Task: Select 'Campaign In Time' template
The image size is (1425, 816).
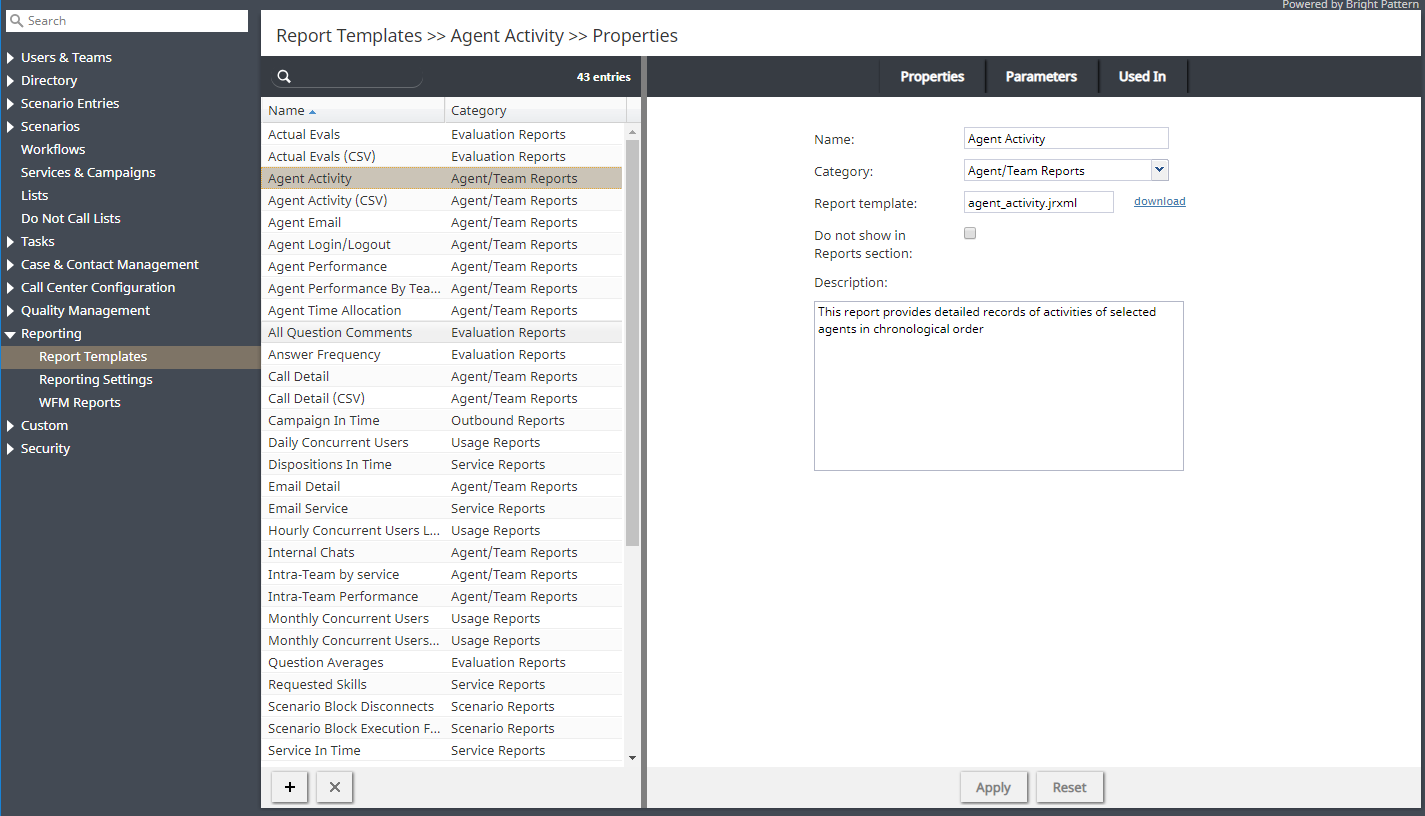Action: tap(442, 420)
